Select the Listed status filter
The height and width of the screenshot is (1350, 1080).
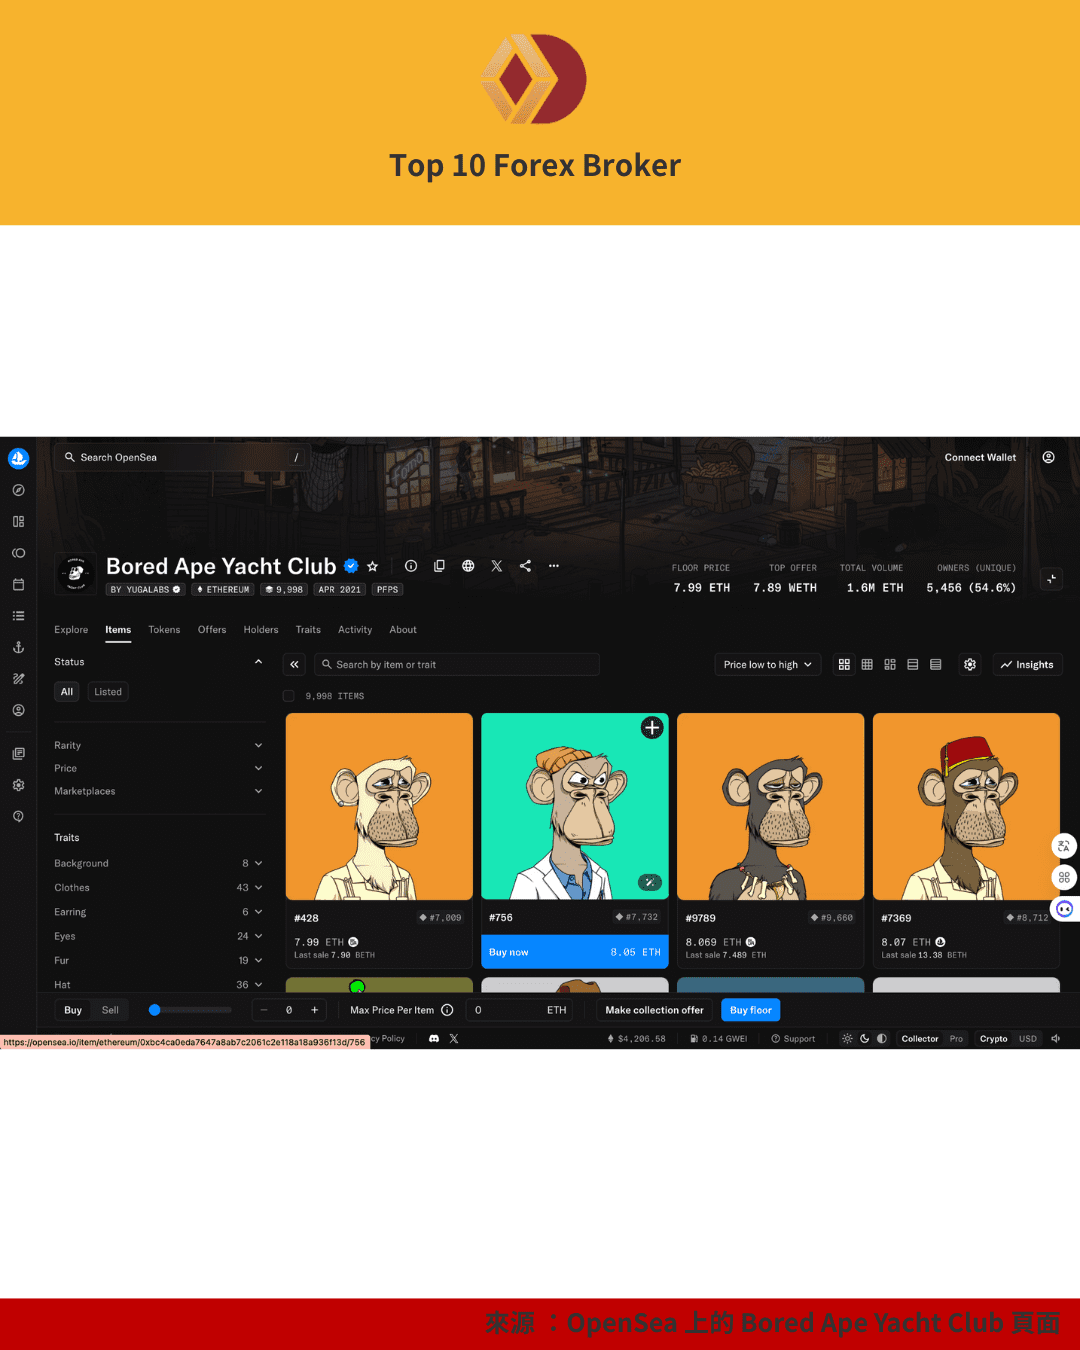[108, 692]
